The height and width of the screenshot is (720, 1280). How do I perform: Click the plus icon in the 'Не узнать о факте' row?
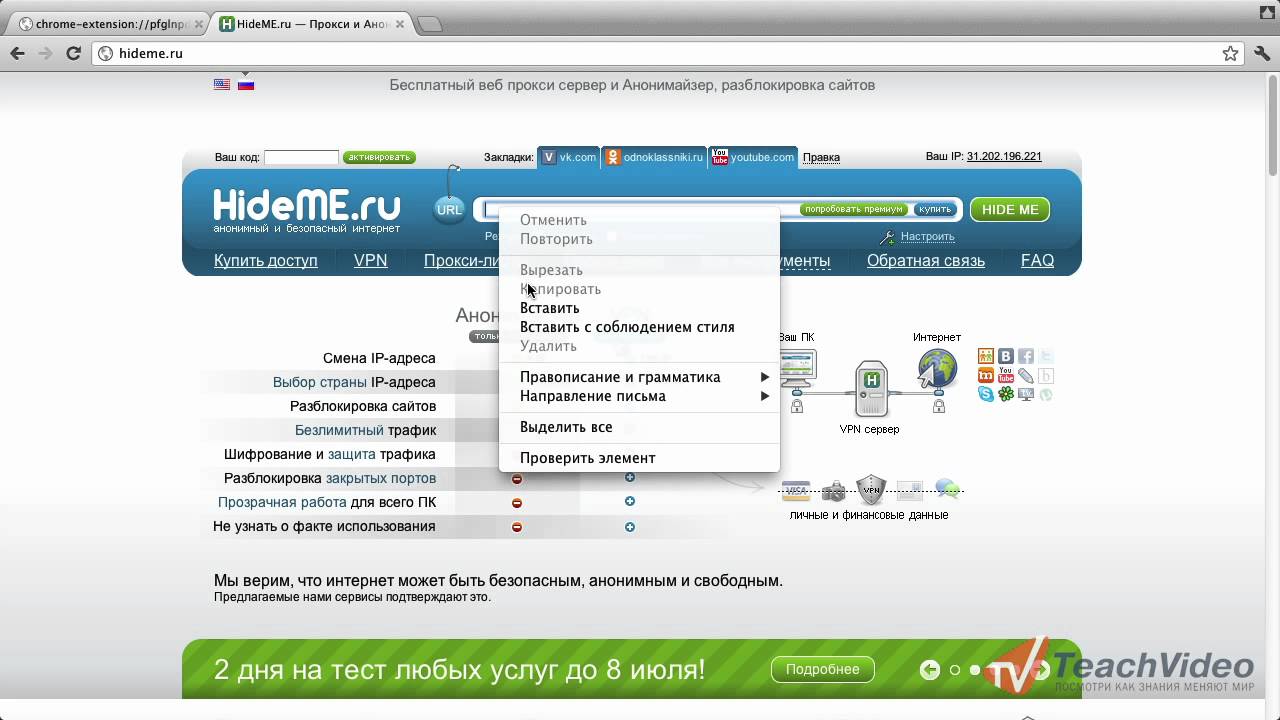coord(630,527)
